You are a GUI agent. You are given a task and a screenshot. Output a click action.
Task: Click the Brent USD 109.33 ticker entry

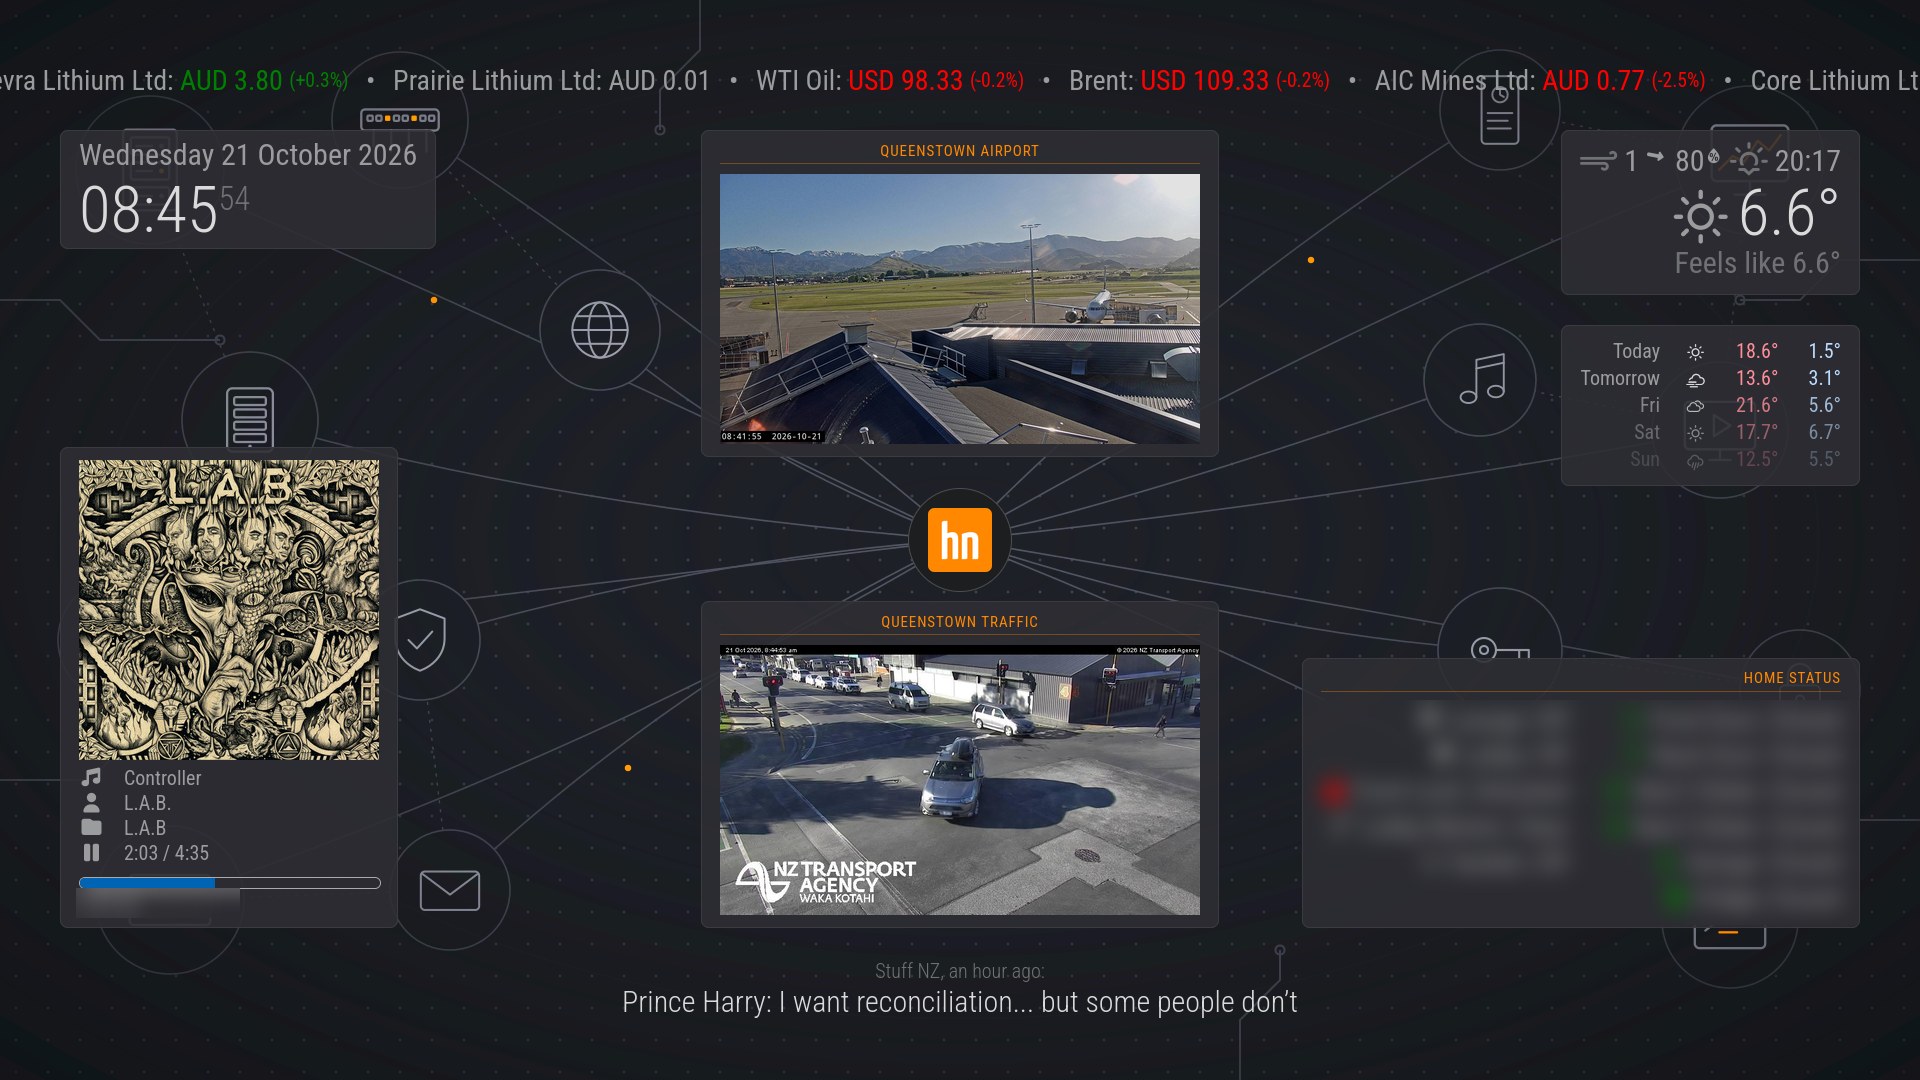[1199, 80]
